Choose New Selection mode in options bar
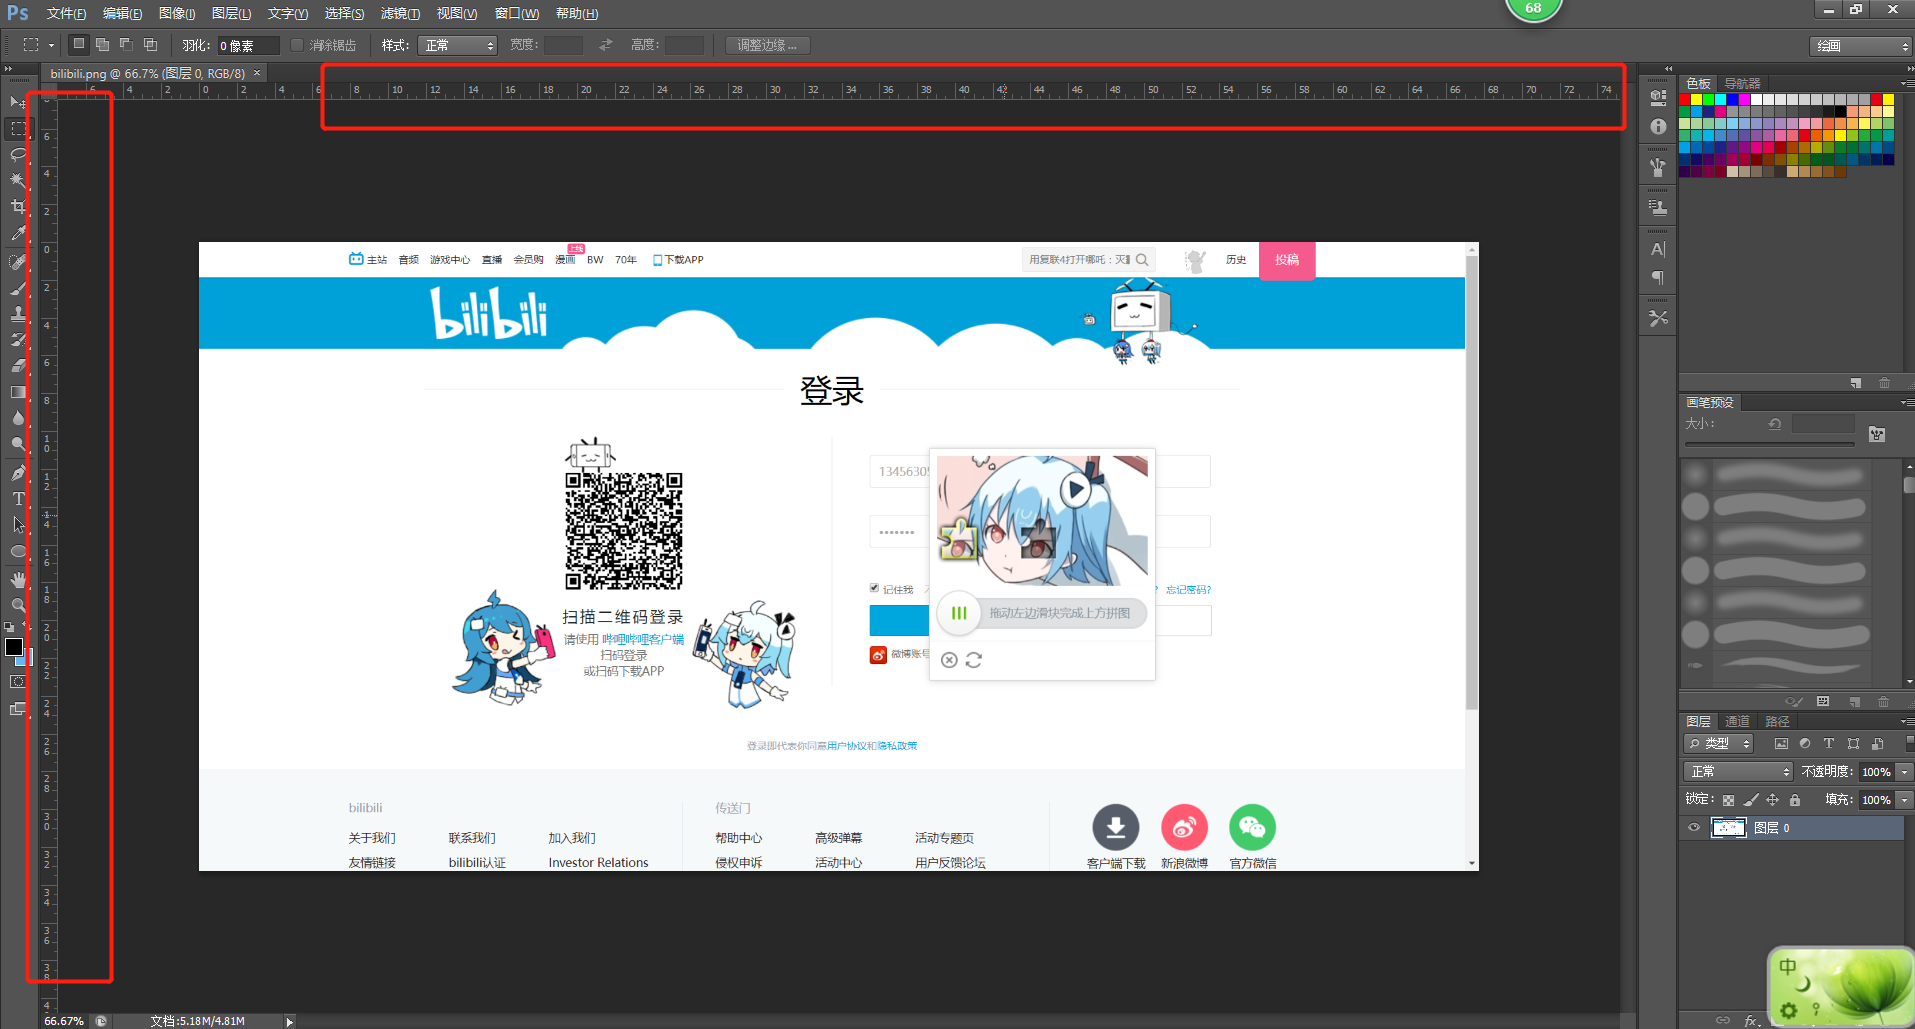This screenshot has width=1915, height=1029. [x=78, y=44]
